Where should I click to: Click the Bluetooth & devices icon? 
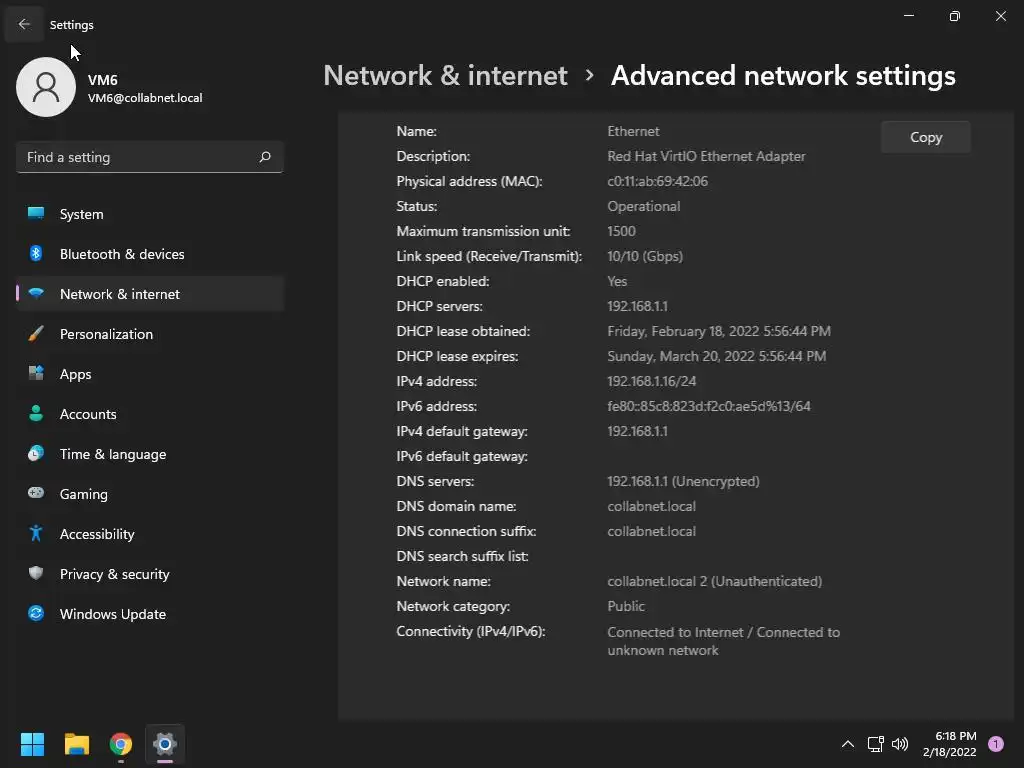click(x=36, y=254)
